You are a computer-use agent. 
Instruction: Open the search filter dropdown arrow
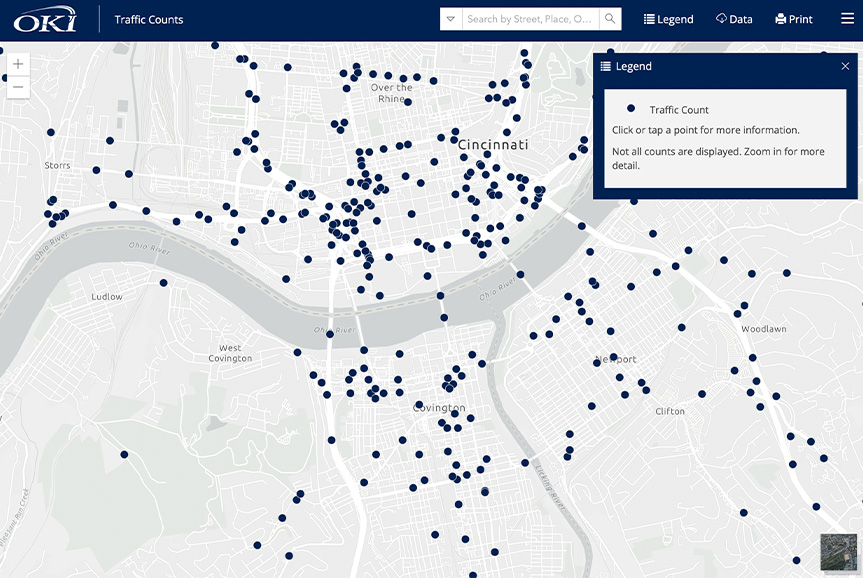[x=451, y=18]
